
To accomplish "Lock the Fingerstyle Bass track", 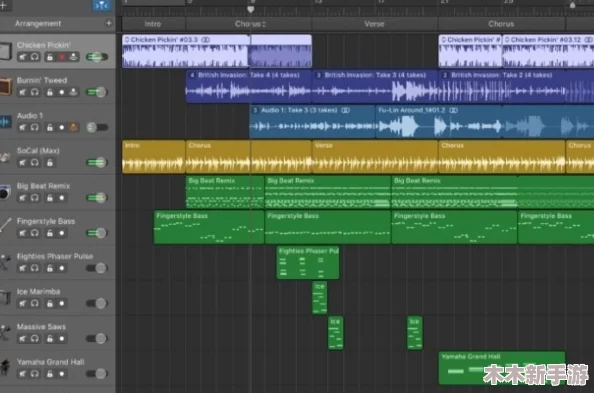I will click(x=50, y=233).
